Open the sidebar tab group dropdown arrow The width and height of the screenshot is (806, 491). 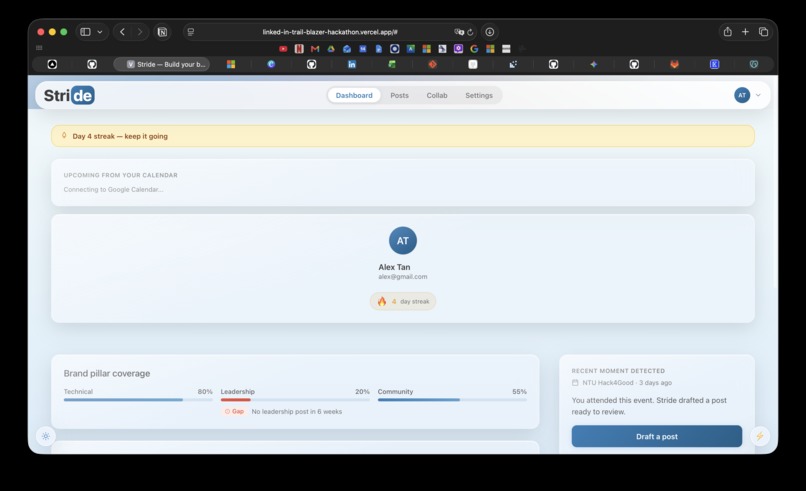click(100, 32)
